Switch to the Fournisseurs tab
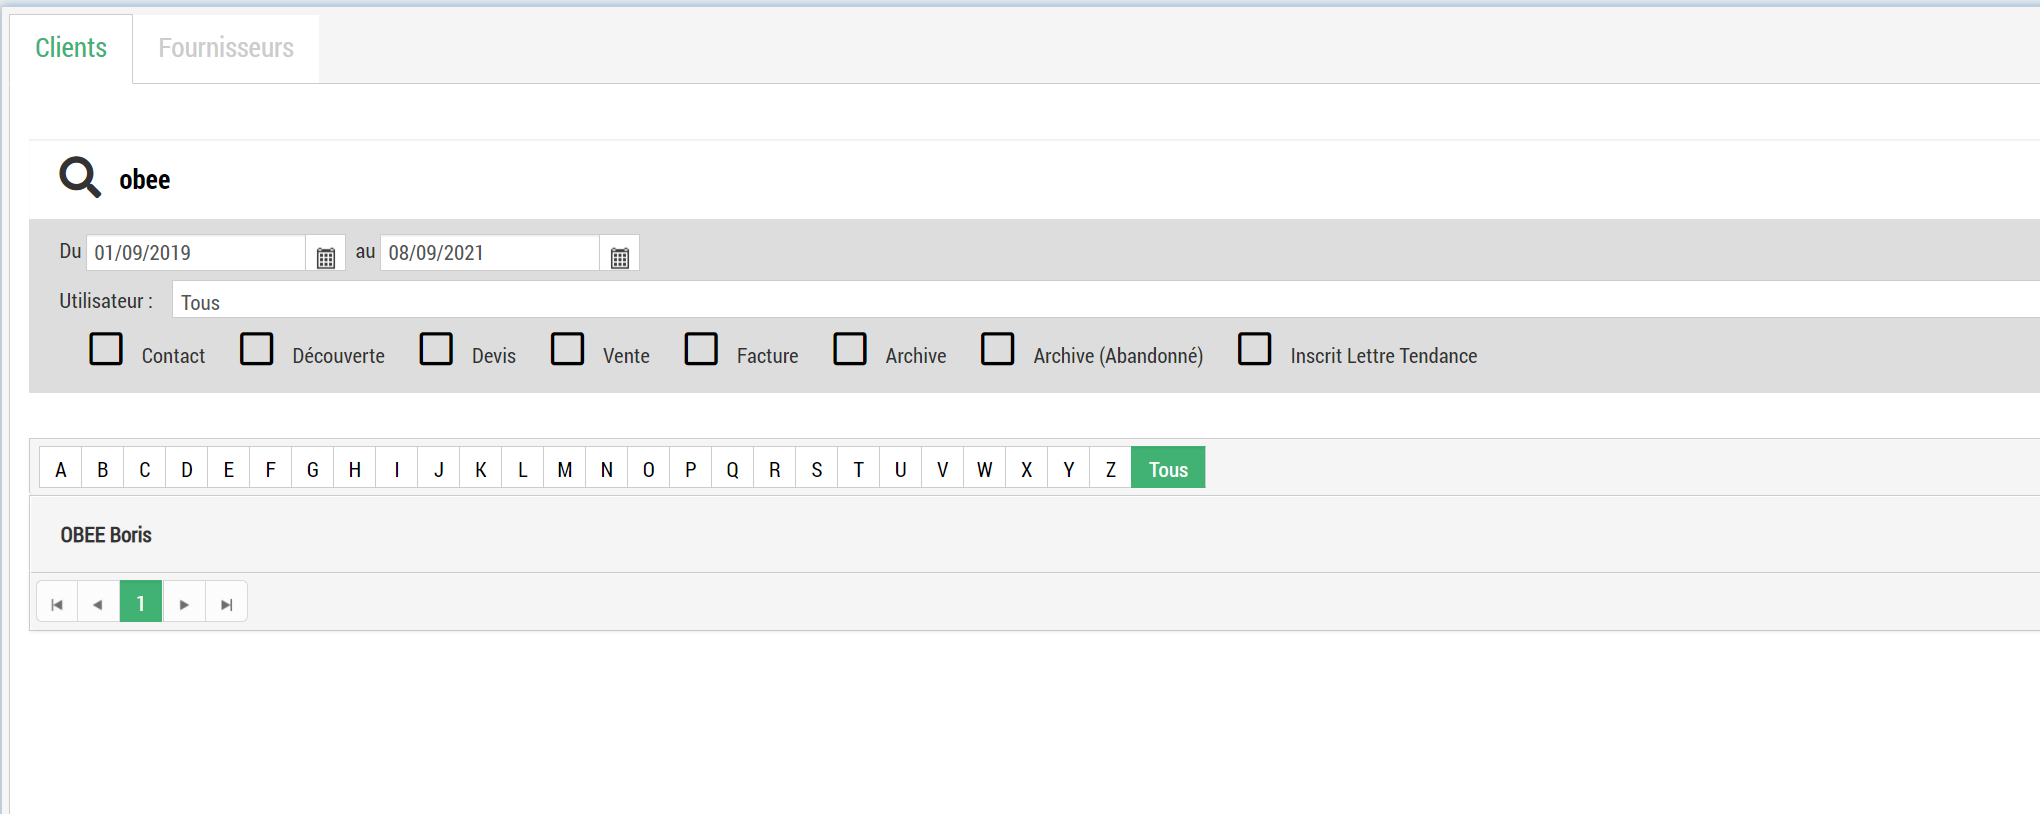 226,48
